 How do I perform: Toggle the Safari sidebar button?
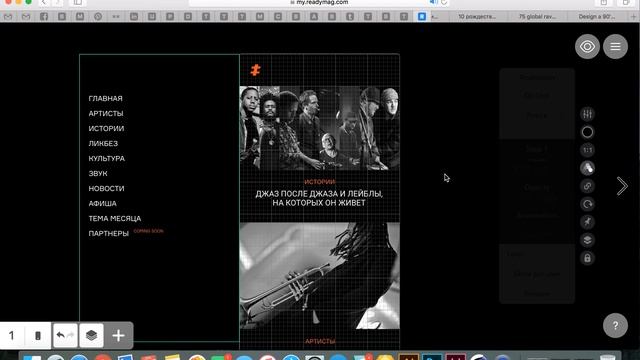coord(78,2)
